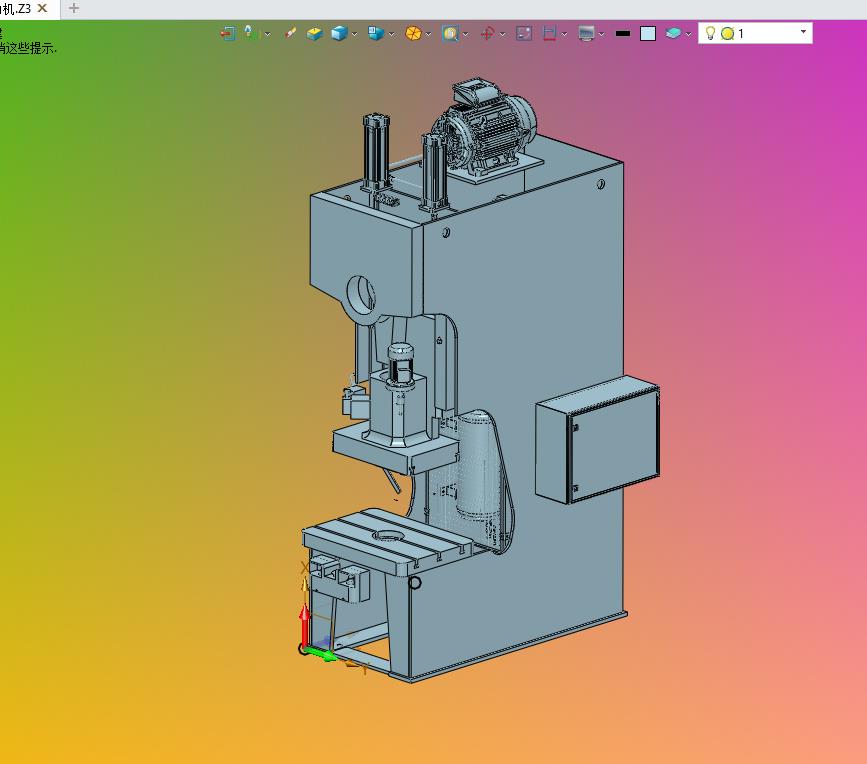Close the .Z3 document tab
867x764 pixels.
(42, 8)
